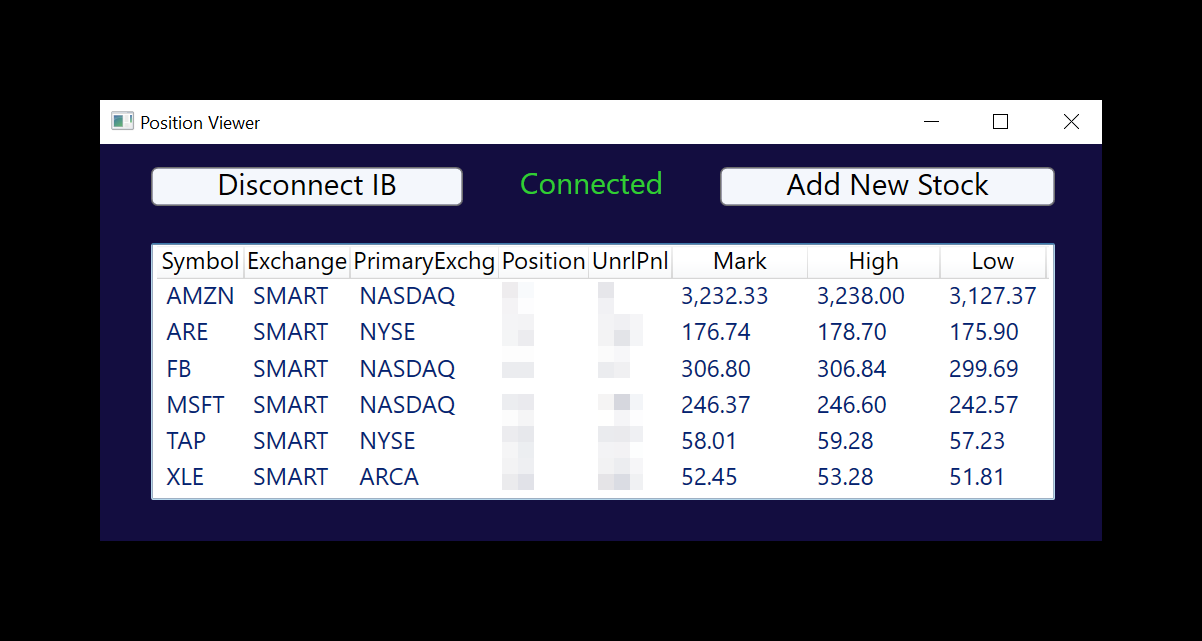Maximize the Position Viewer window

1000,122
